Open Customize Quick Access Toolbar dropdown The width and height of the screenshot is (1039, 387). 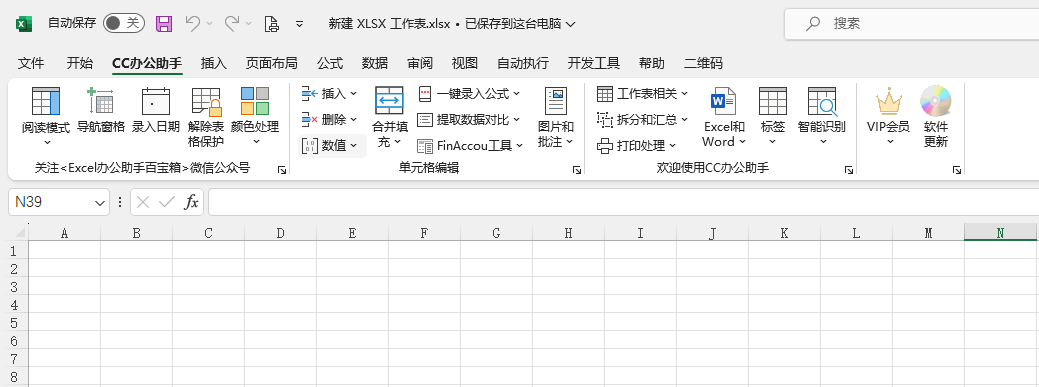300,24
